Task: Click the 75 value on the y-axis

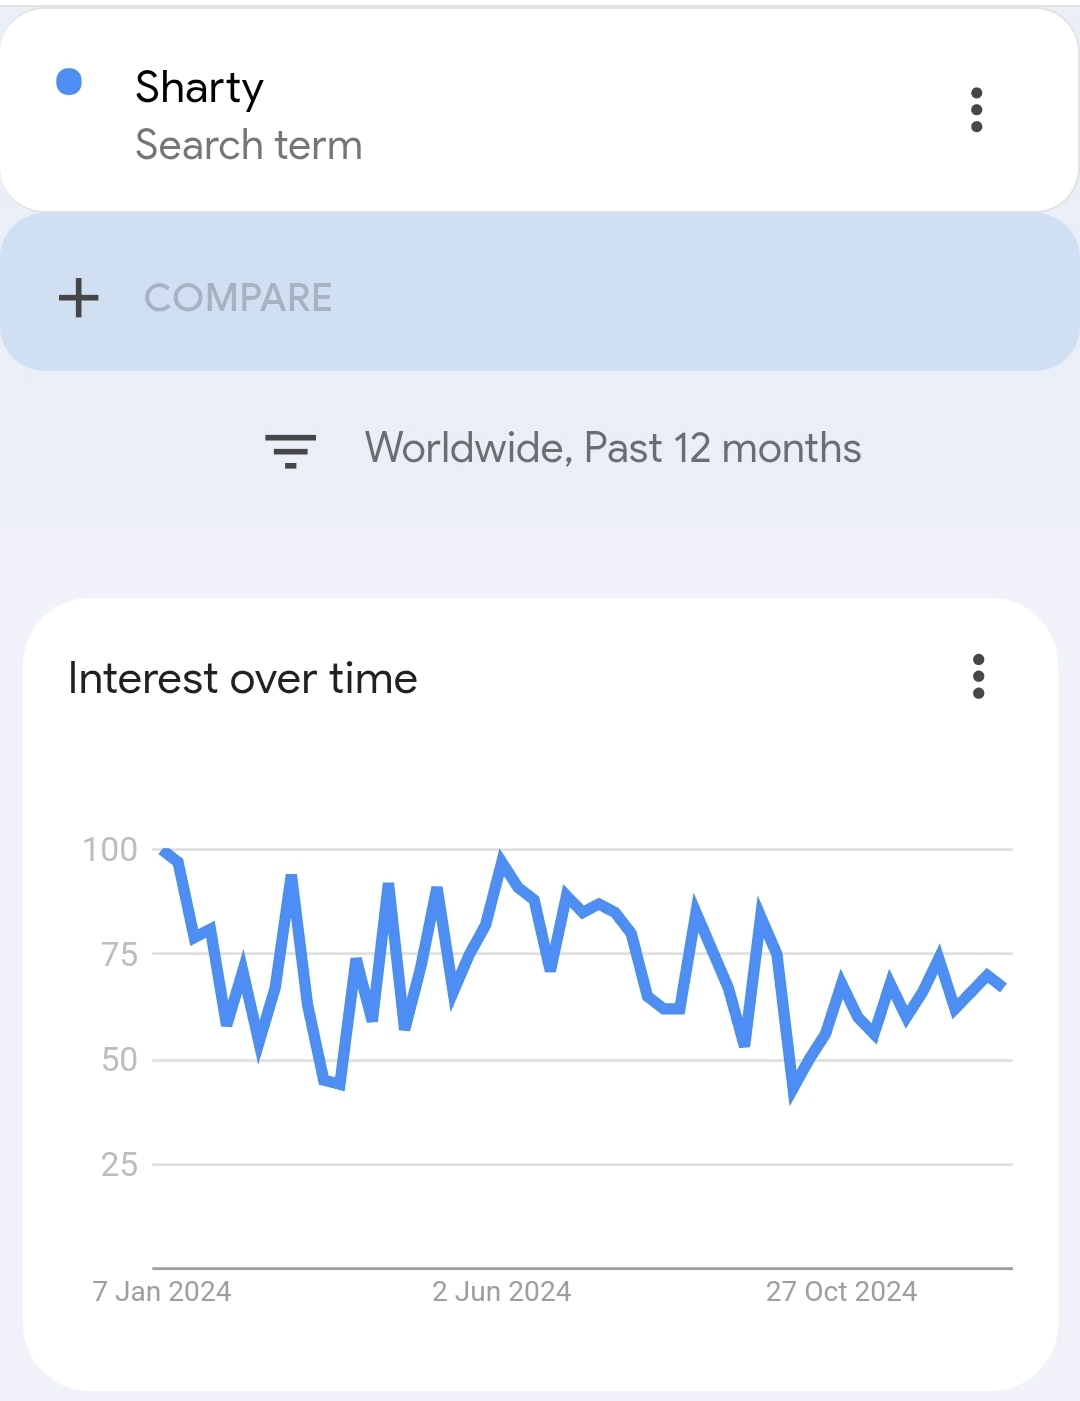Action: (119, 955)
